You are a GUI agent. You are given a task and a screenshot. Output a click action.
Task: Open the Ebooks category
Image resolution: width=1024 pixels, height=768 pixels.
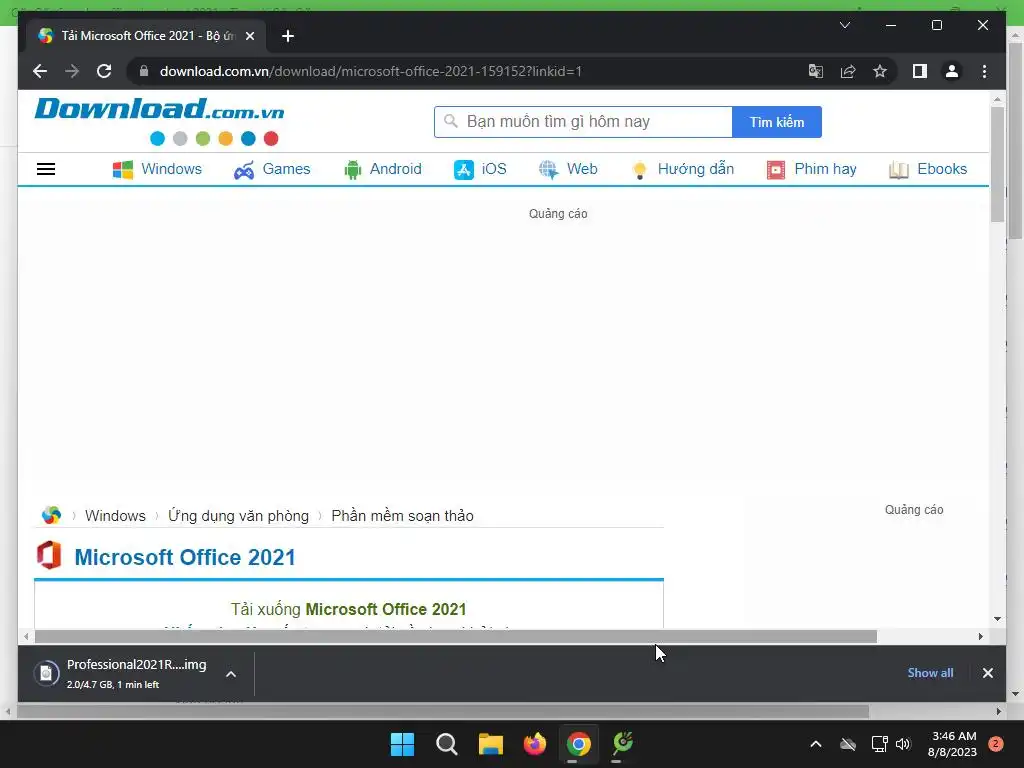point(927,169)
